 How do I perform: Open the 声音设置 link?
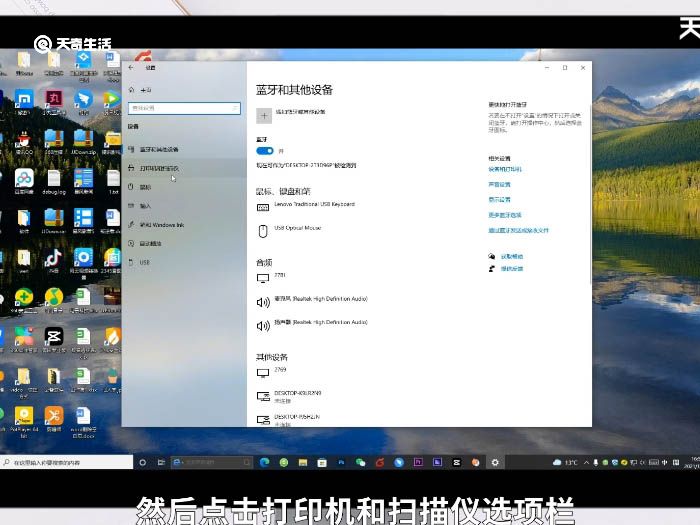[499, 184]
